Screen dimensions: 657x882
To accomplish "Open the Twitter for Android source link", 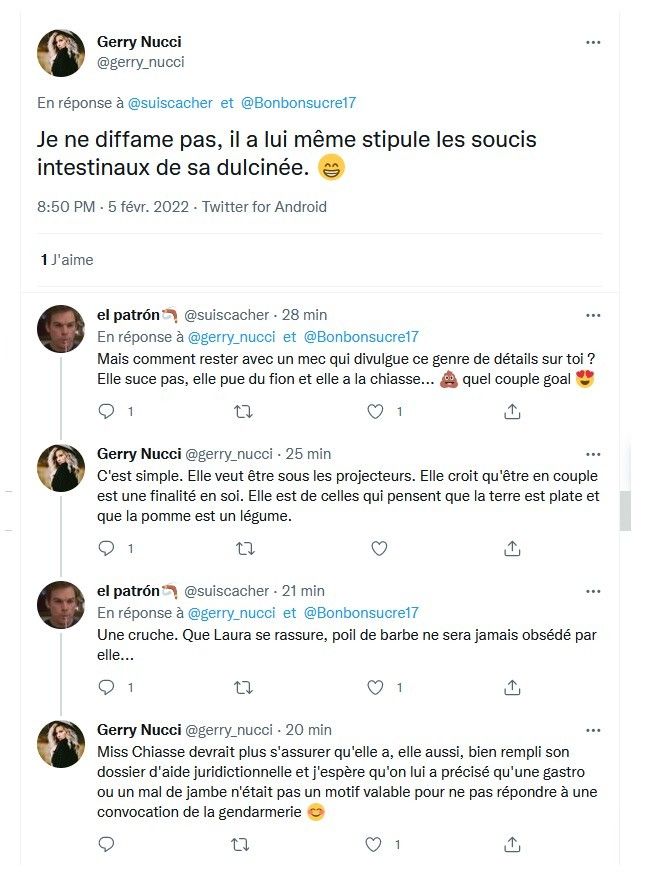I will [264, 207].
